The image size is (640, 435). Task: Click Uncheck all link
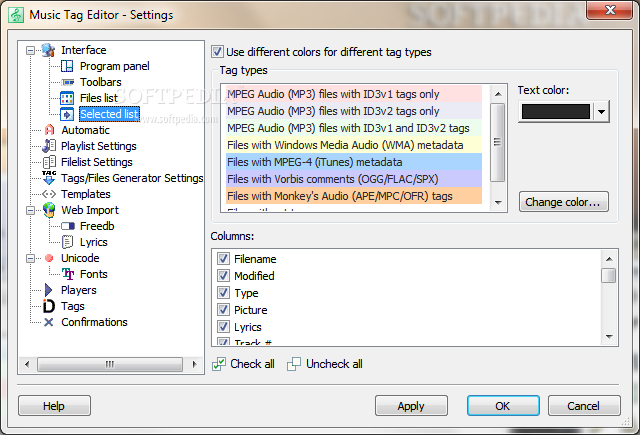[334, 364]
